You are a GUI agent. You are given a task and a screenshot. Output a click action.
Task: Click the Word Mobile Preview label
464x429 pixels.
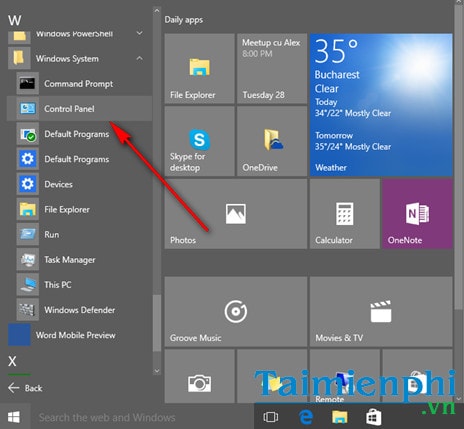76,335
